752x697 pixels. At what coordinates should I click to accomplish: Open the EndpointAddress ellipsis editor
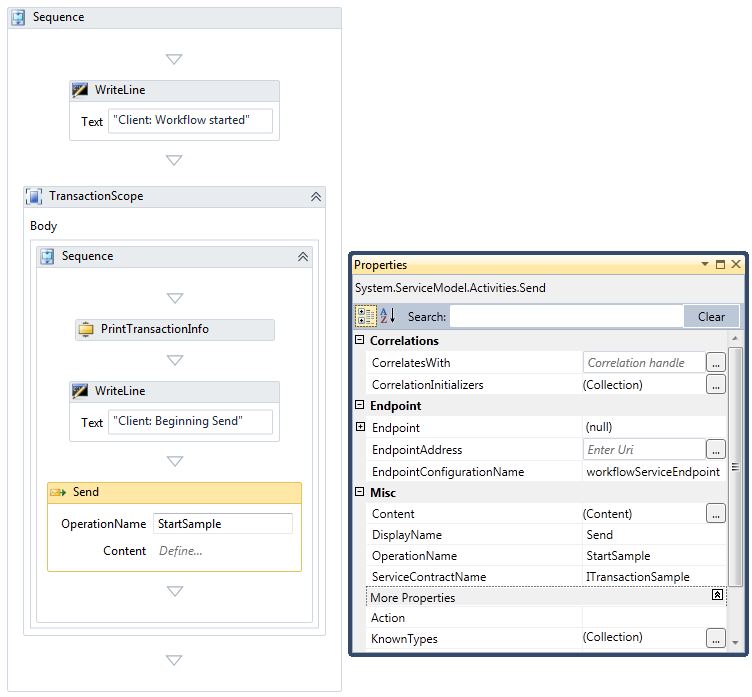(716, 450)
